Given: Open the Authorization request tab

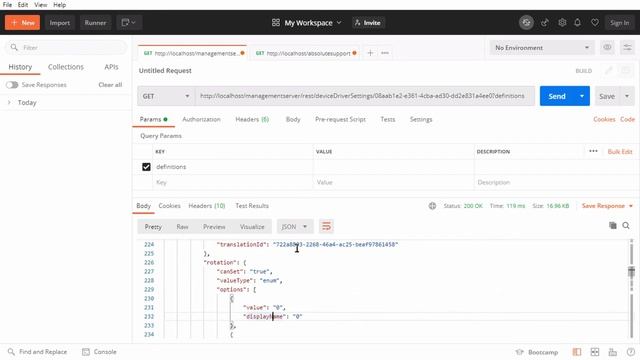Looking at the screenshot, I should pos(201,119).
